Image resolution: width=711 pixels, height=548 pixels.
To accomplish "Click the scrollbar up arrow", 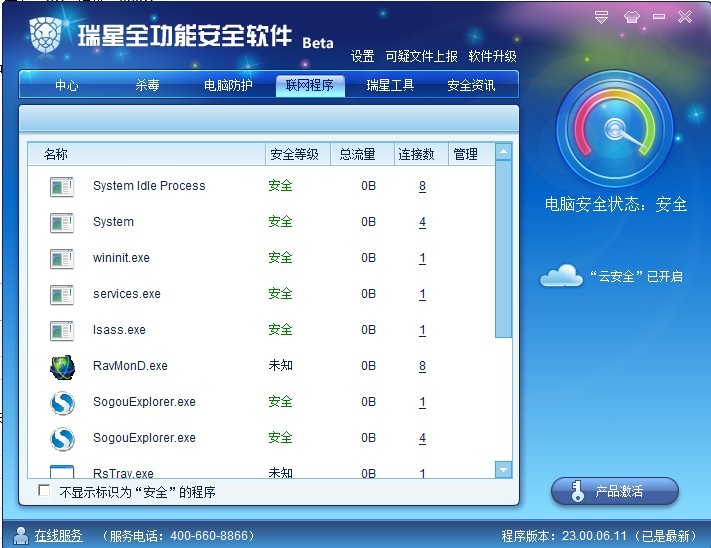I will (503, 151).
